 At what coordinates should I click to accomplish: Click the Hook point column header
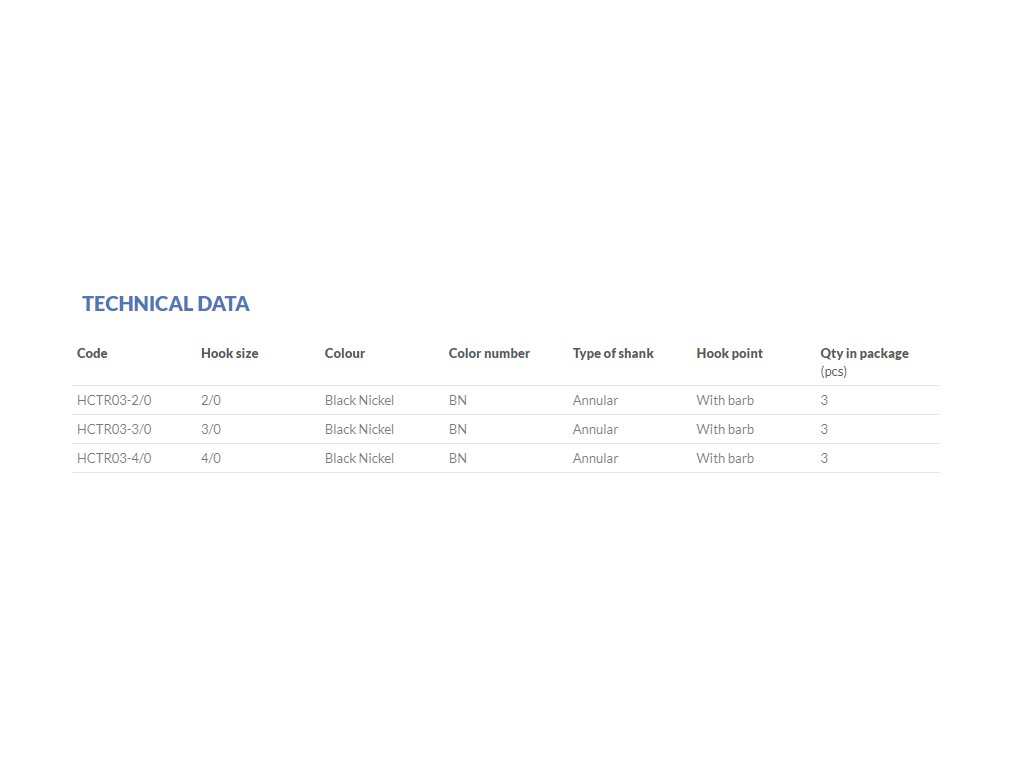[x=729, y=353]
